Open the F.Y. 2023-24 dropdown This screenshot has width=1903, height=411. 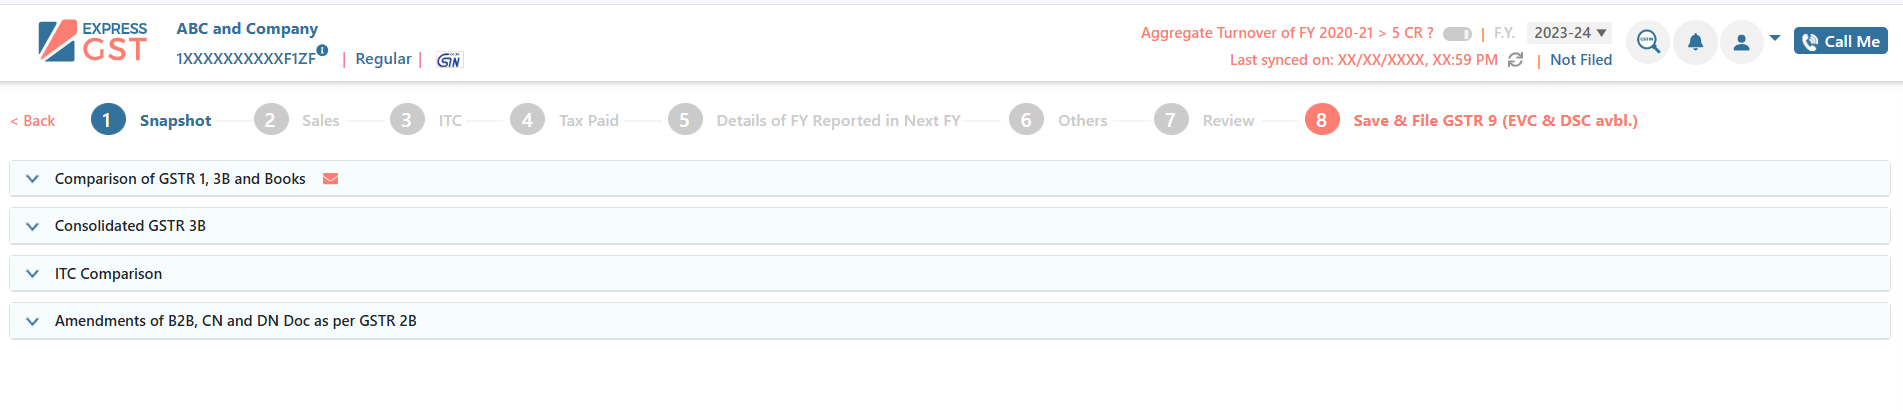1569,33
